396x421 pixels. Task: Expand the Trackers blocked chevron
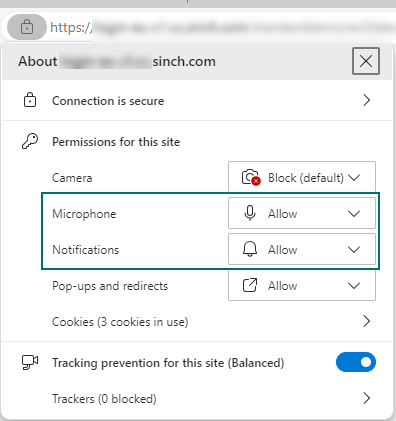(x=367, y=398)
